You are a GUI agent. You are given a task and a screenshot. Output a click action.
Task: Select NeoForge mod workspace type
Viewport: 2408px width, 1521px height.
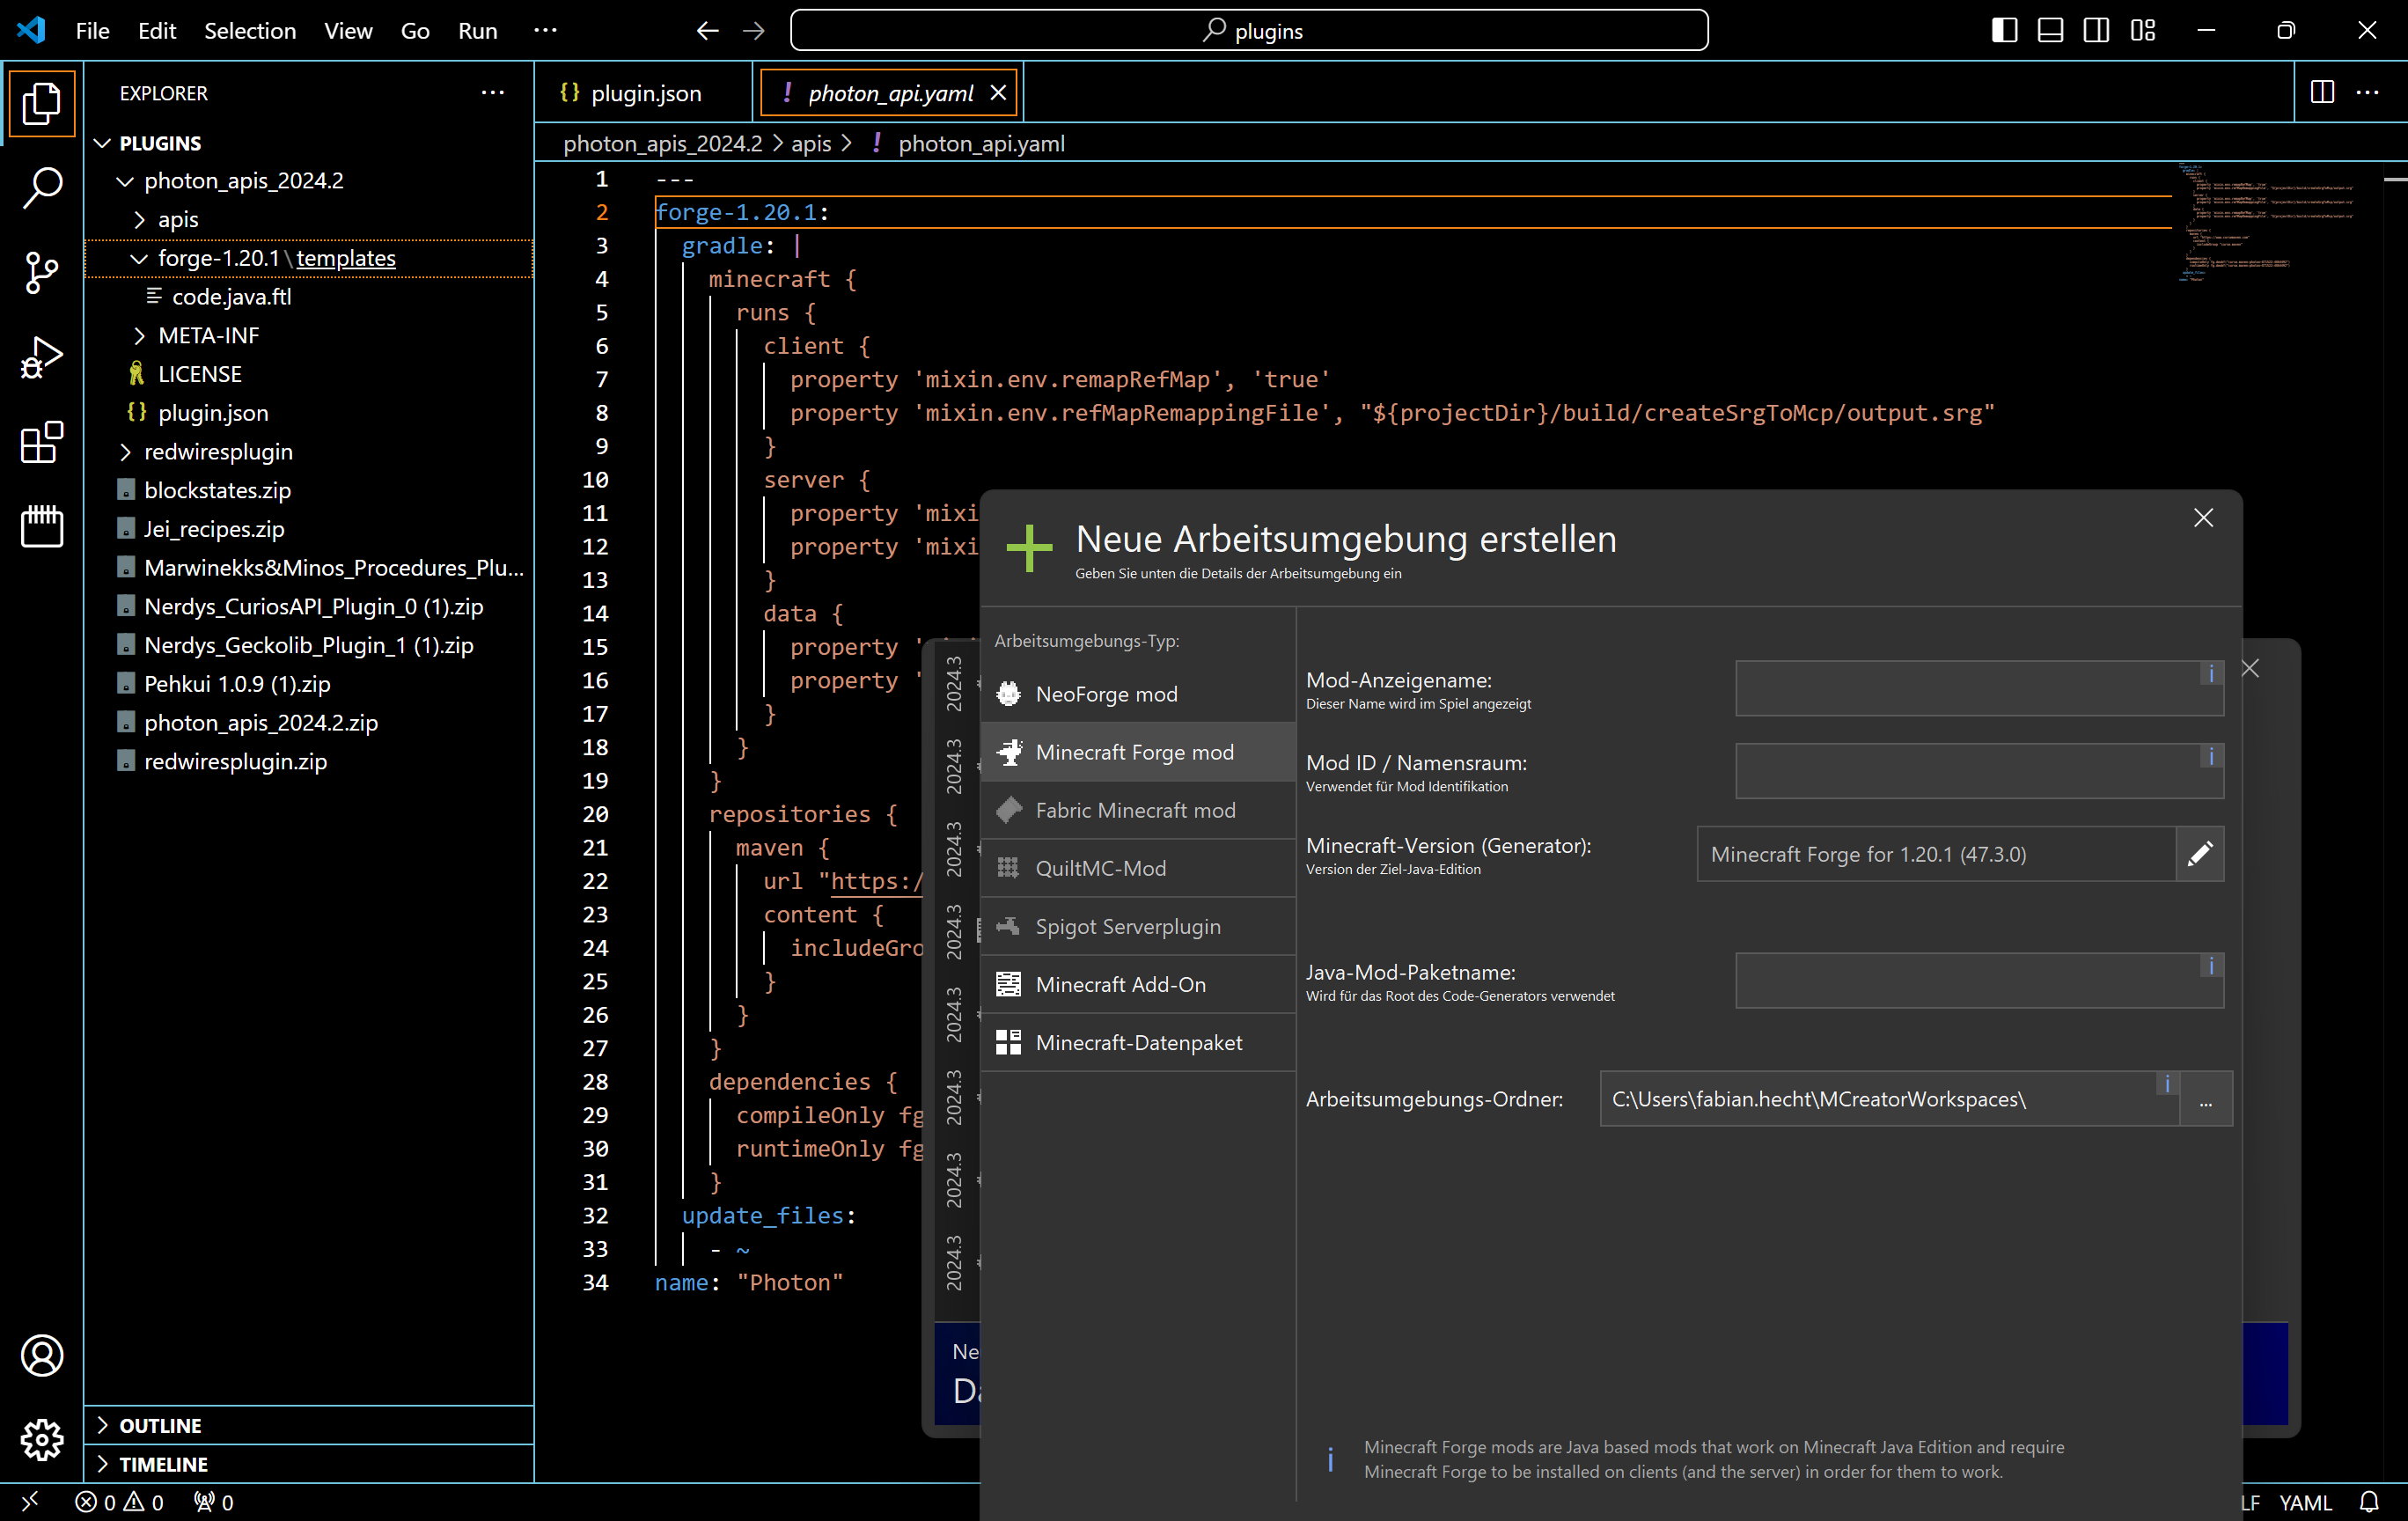pos(1138,694)
